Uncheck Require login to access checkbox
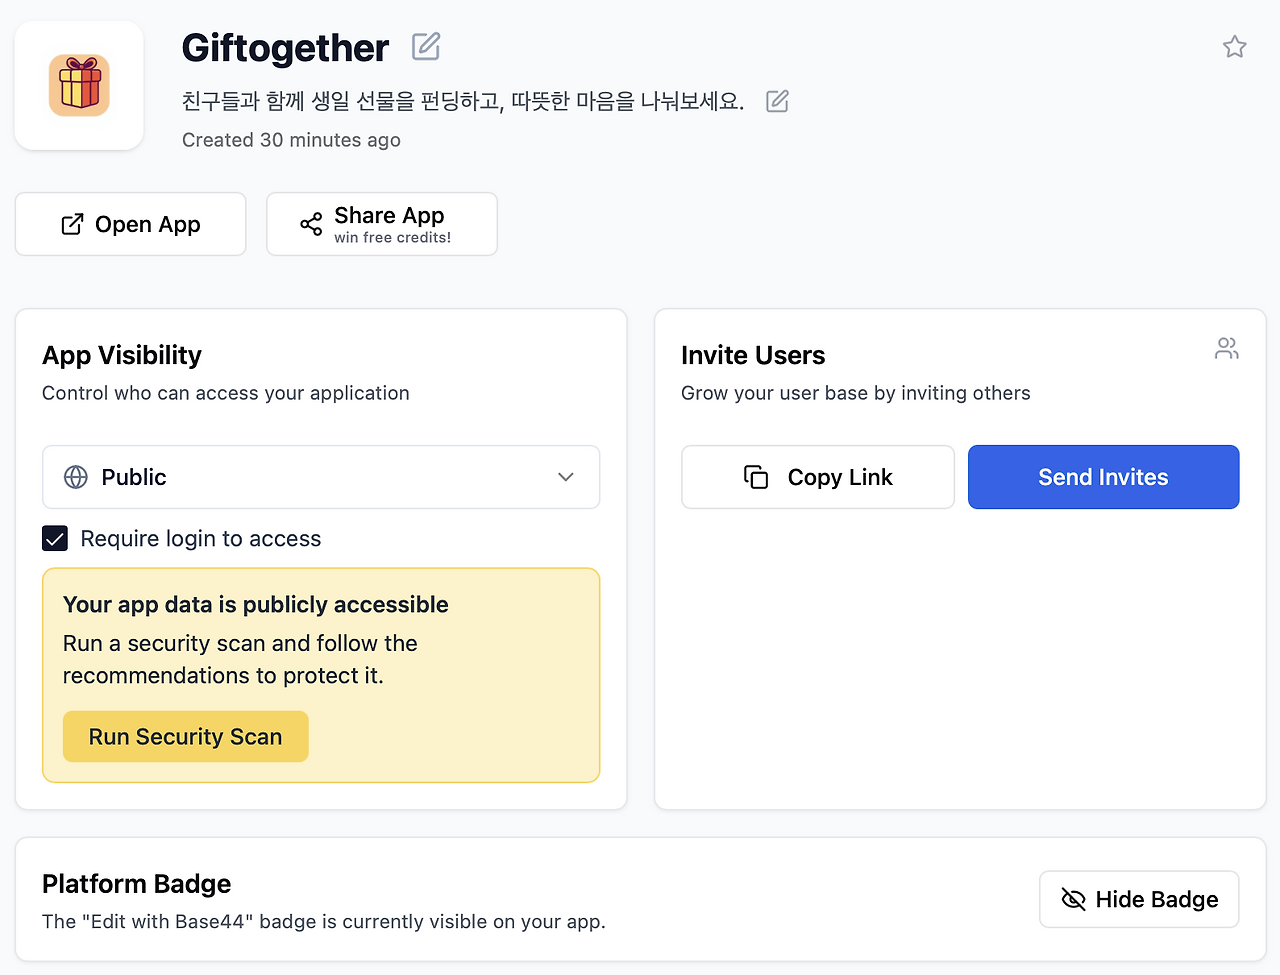The height and width of the screenshot is (975, 1280). tap(55, 539)
